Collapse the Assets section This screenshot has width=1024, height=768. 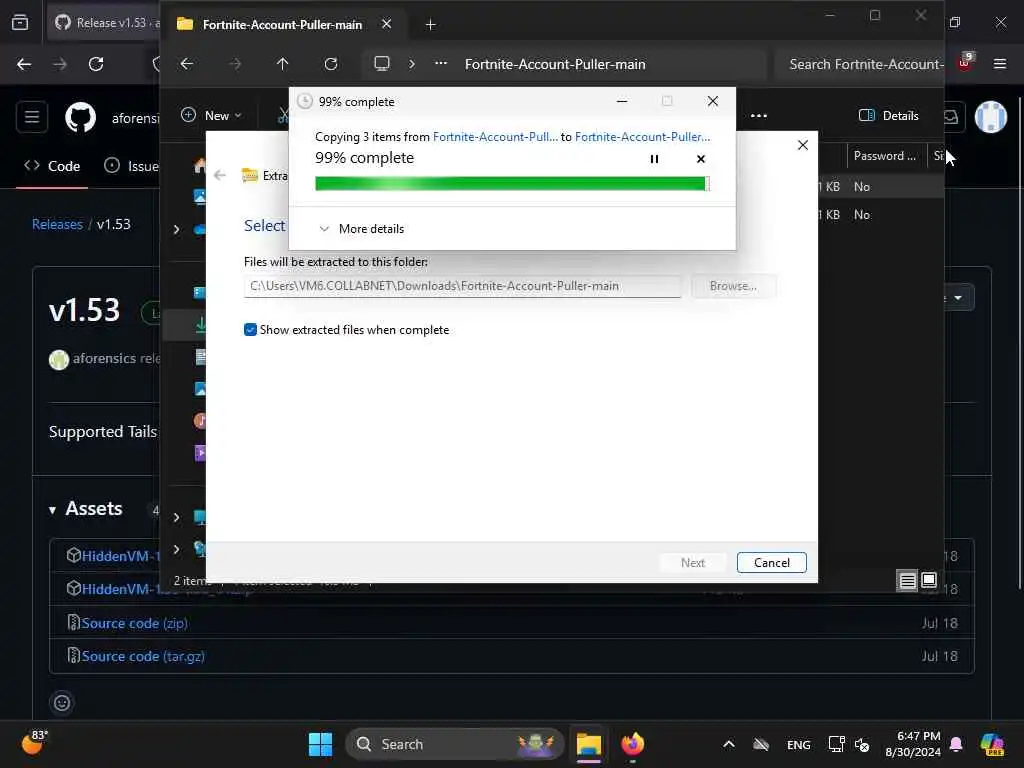coord(86,509)
